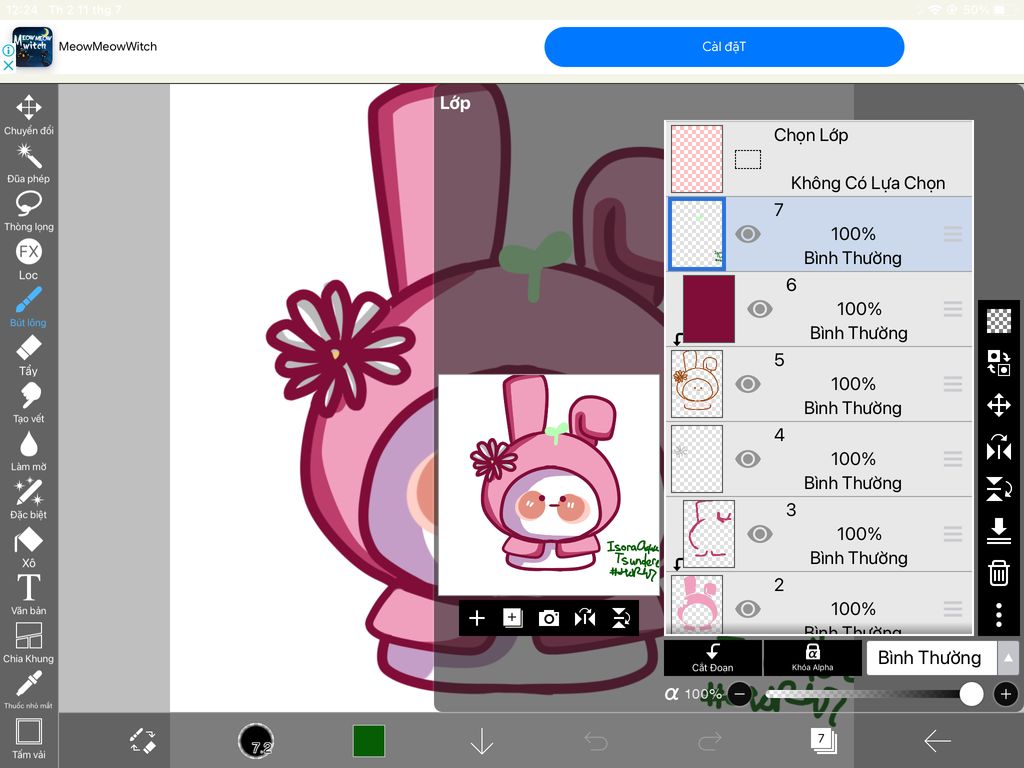Screen dimensions: 1024x768
Task: Hide layer 4 with eye icon
Action: 748,459
